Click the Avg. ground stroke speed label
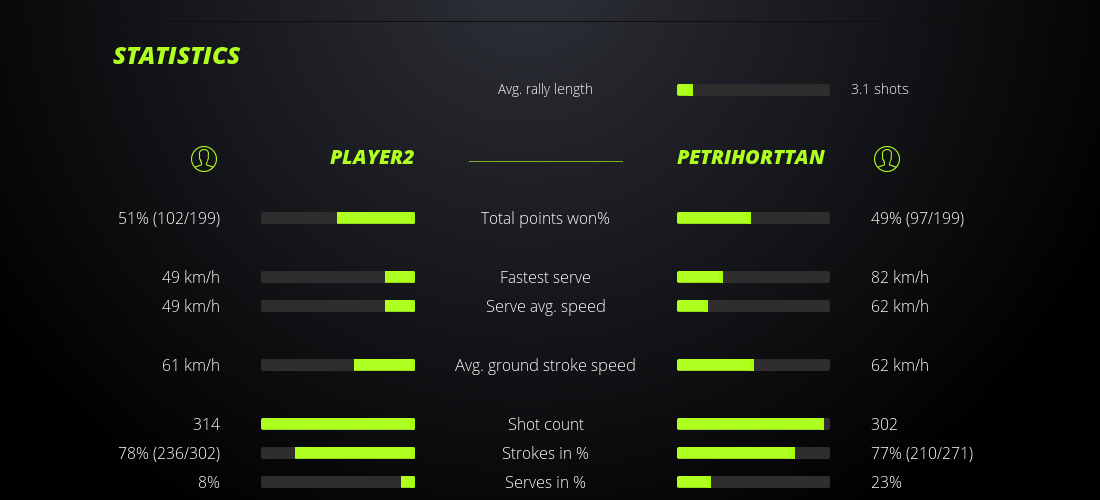1100x500 pixels. click(545, 365)
